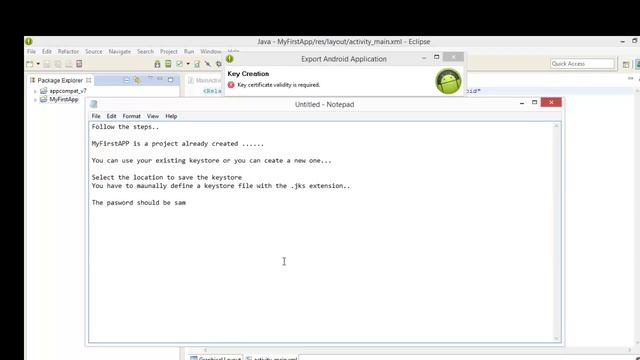640x360 pixels.
Task: Minimize the Package Explorer view
Action: point(160,79)
